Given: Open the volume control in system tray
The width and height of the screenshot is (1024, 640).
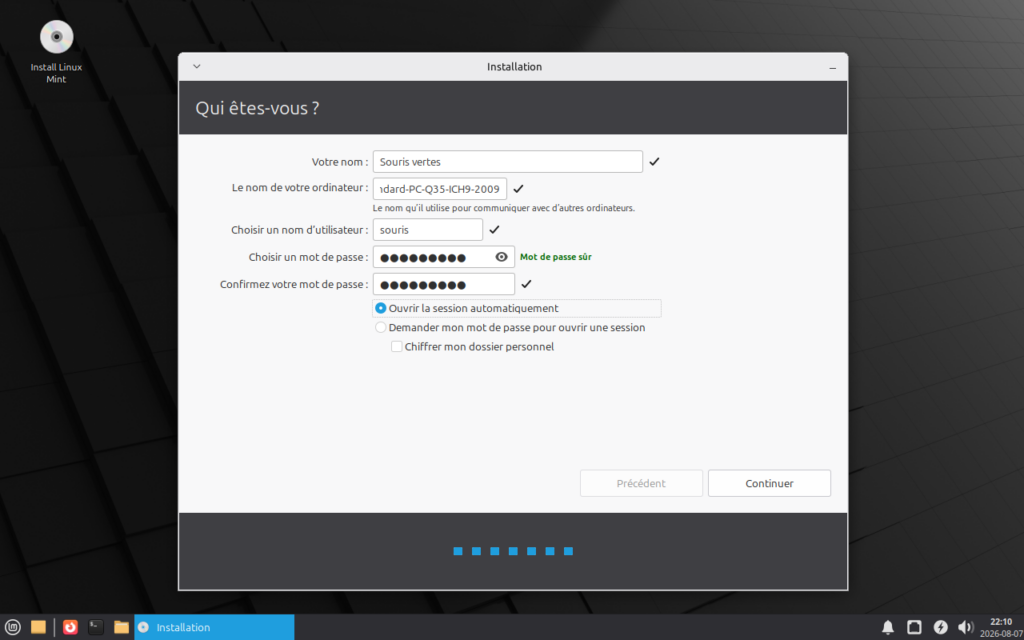Looking at the screenshot, I should (965, 627).
